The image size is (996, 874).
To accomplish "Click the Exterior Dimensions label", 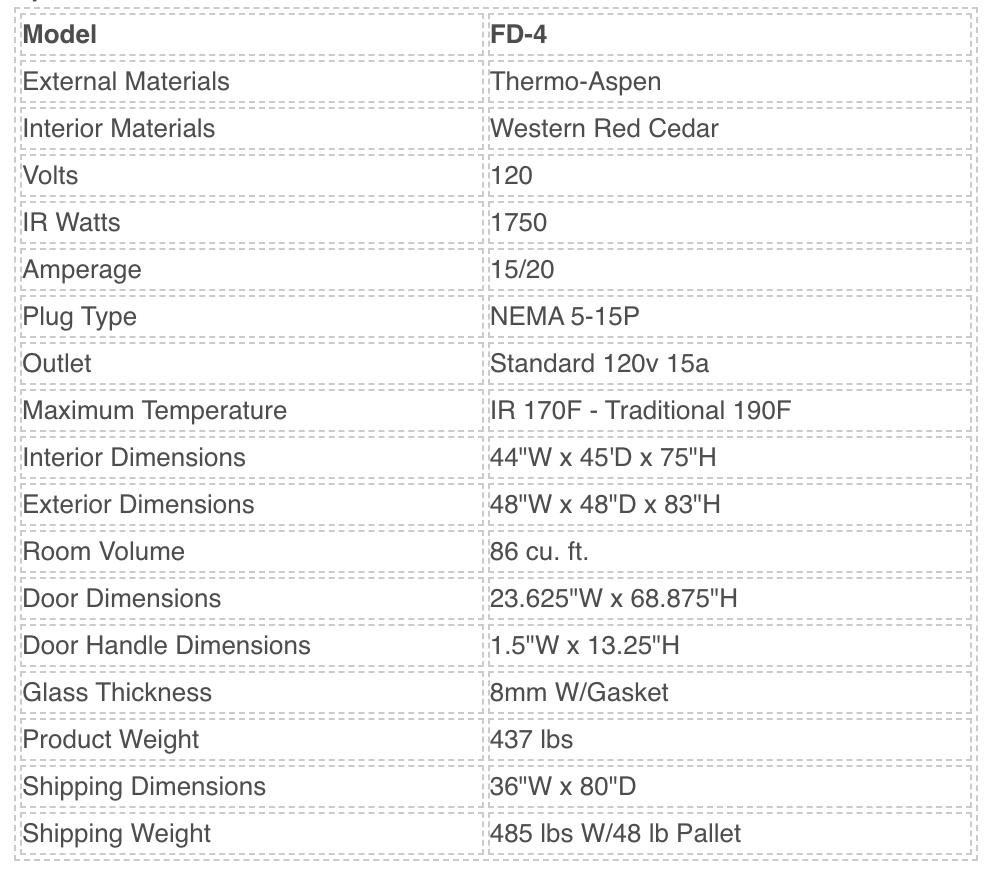I will [138, 504].
